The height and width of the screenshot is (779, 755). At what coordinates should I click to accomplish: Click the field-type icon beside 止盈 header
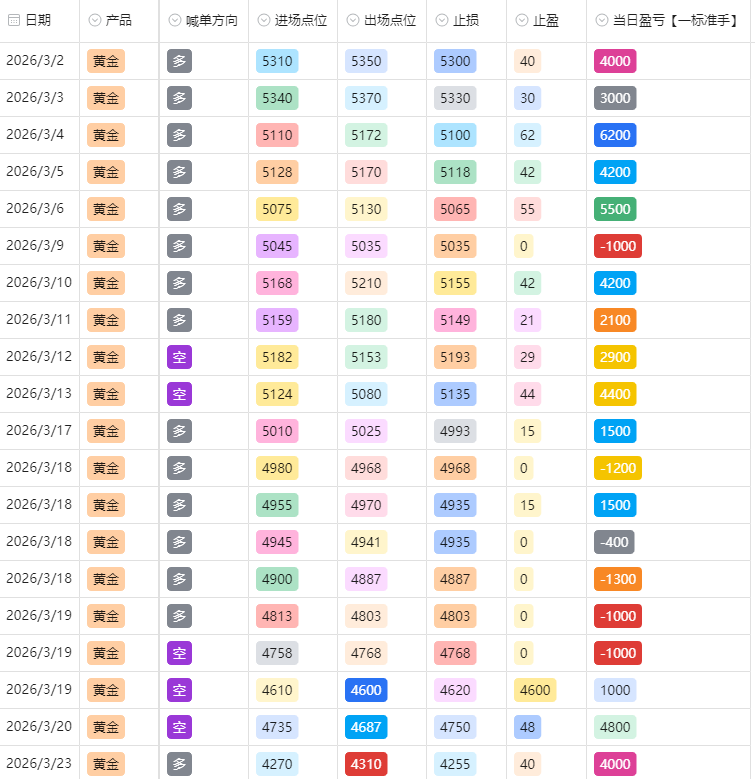[x=522, y=20]
